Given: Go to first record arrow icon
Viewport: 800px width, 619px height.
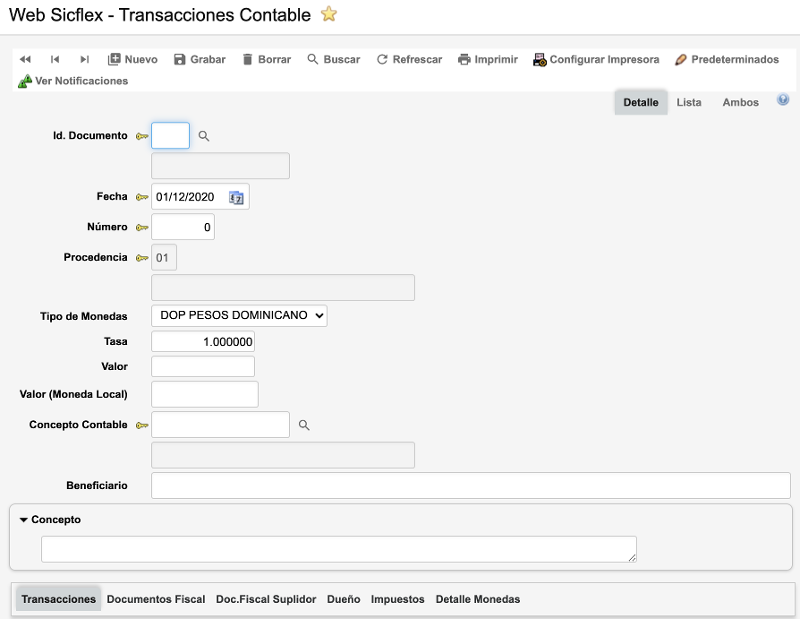Looking at the screenshot, I should coord(25,60).
